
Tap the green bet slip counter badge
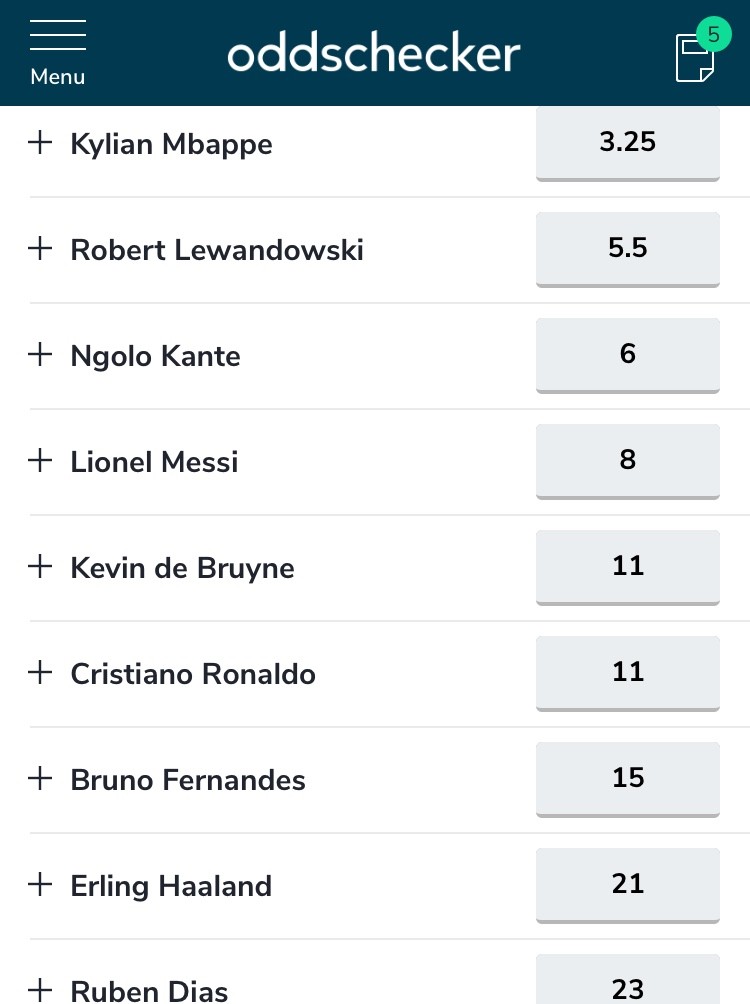(713, 34)
